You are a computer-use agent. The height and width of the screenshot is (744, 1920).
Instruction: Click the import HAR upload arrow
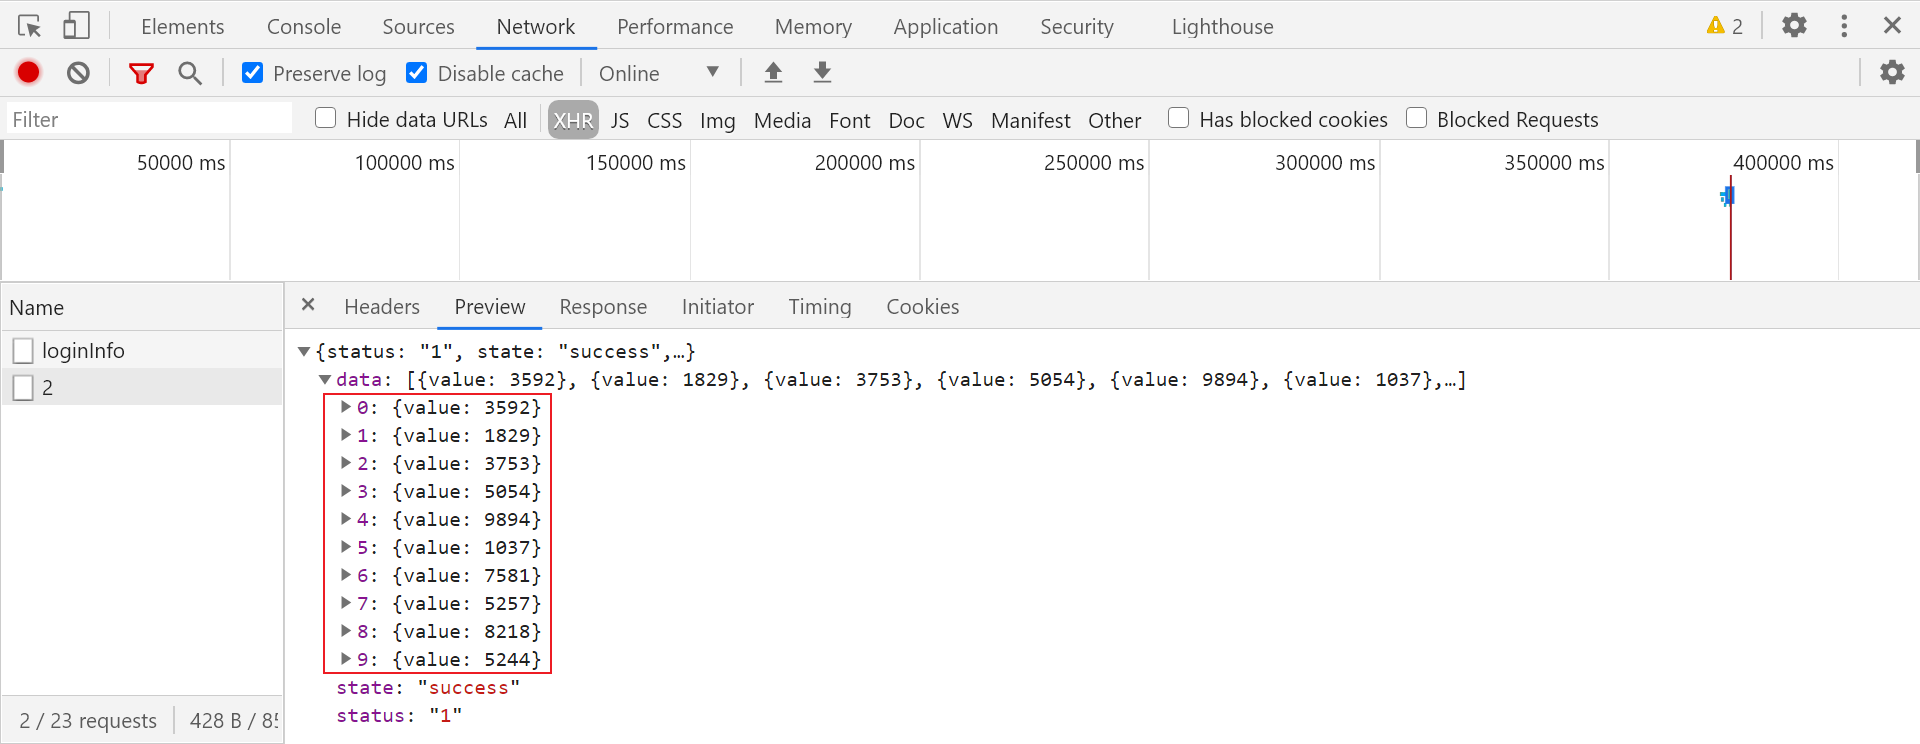tap(773, 72)
